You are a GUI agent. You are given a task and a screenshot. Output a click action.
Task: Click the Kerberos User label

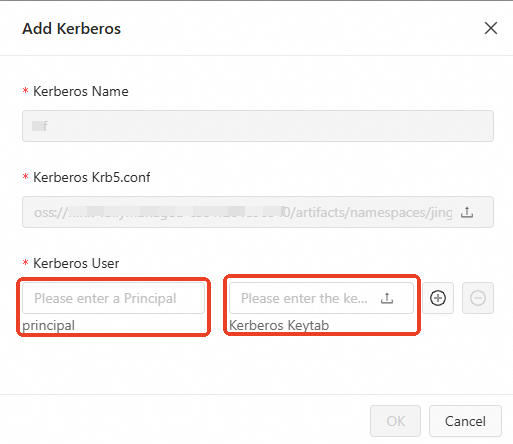coord(76,263)
